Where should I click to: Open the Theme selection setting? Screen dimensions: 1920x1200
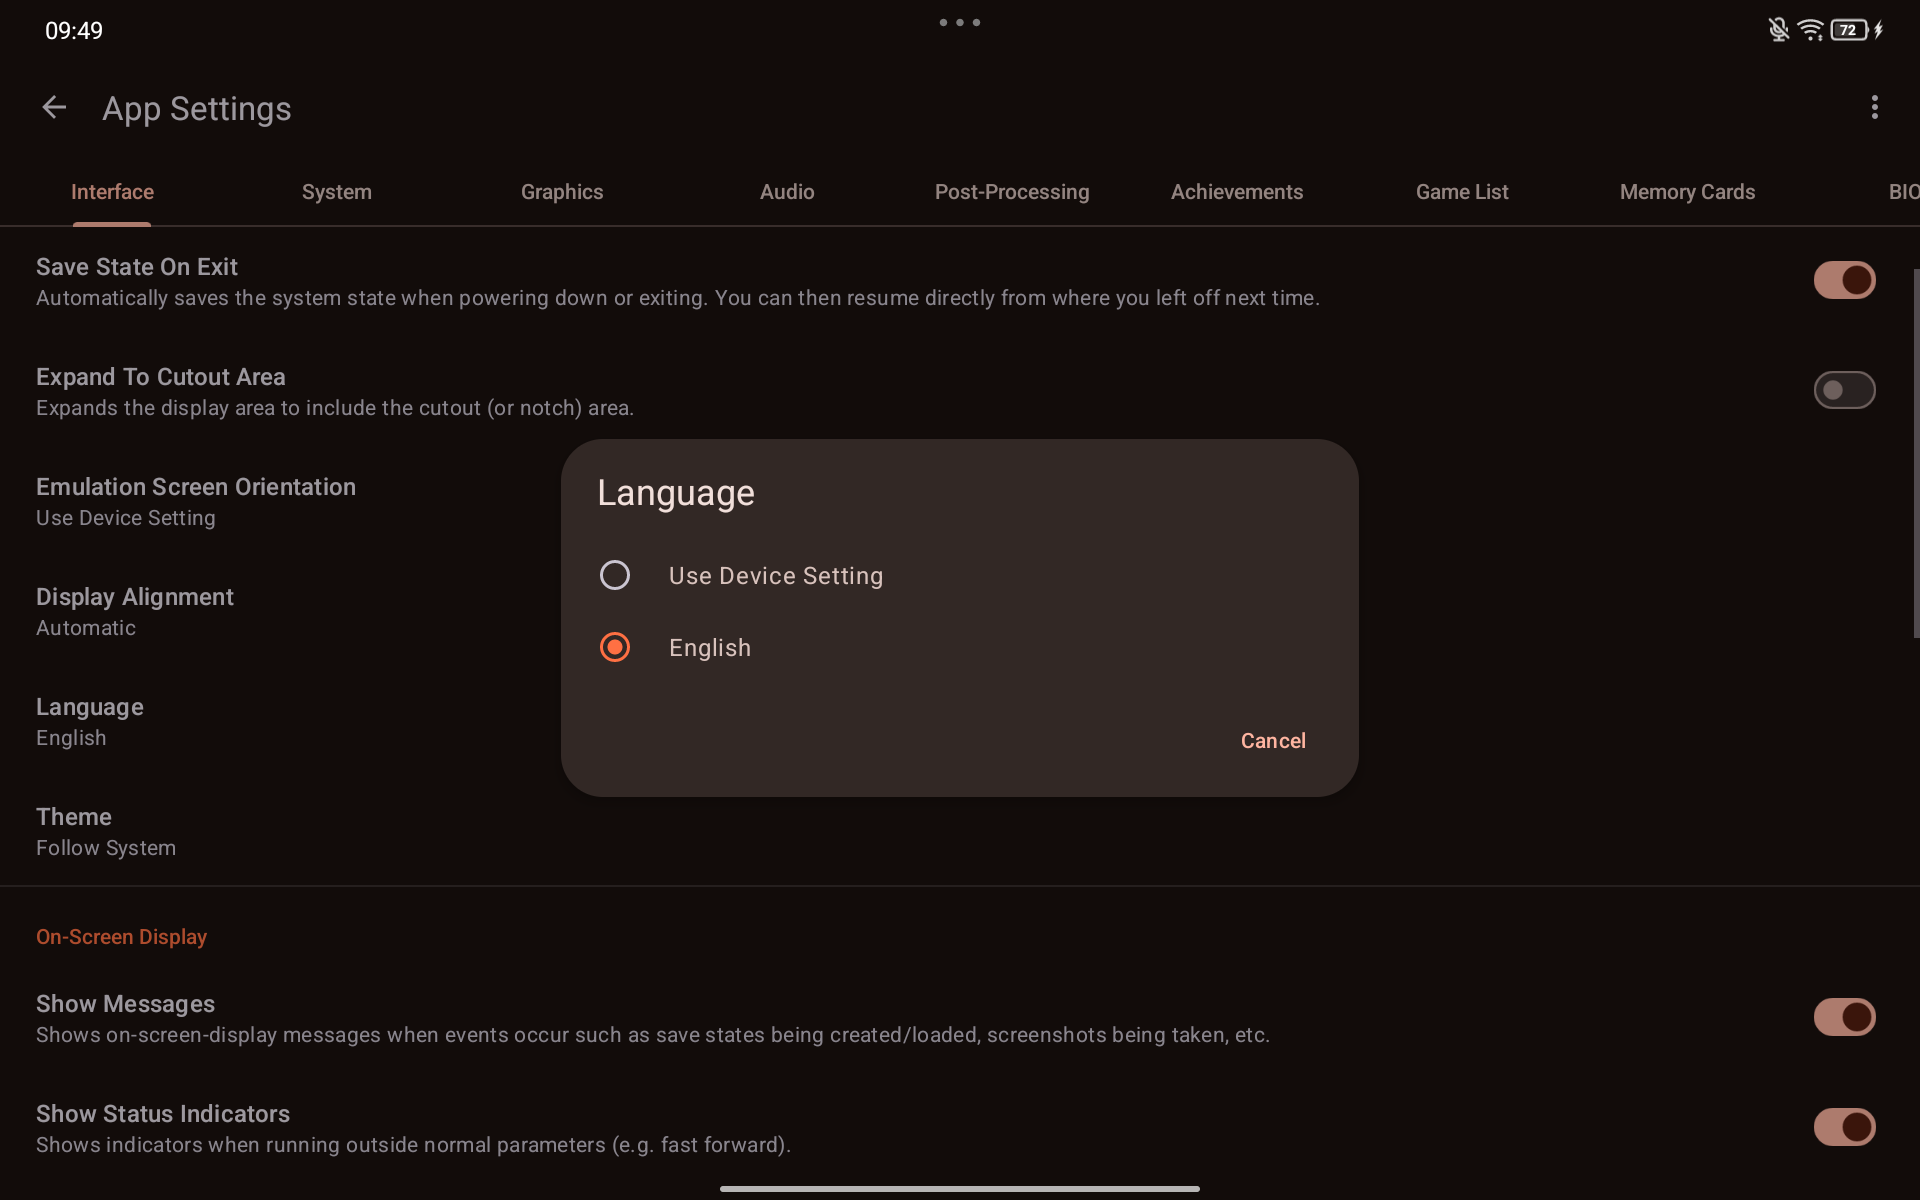tap(105, 831)
